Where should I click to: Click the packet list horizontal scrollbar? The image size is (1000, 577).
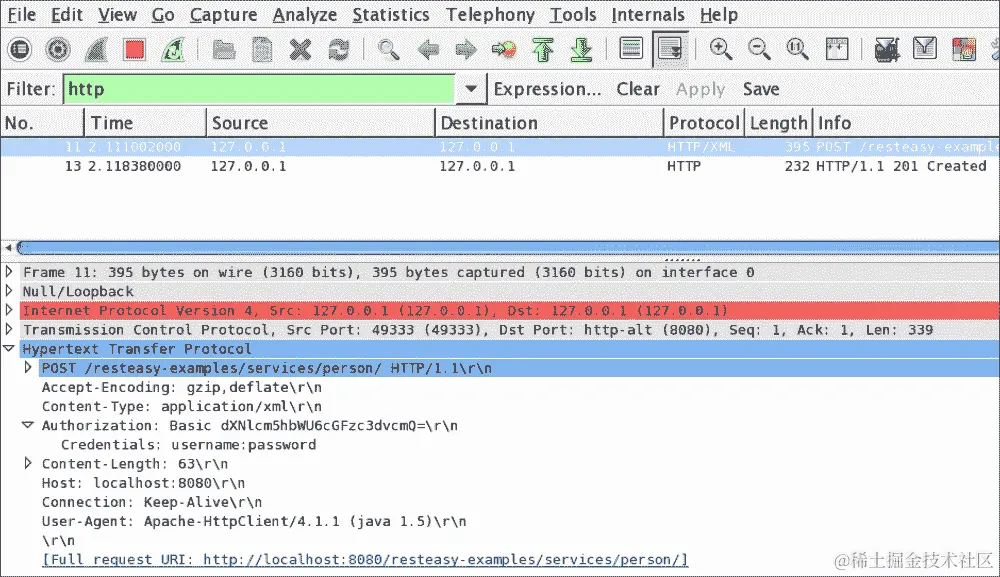point(507,247)
